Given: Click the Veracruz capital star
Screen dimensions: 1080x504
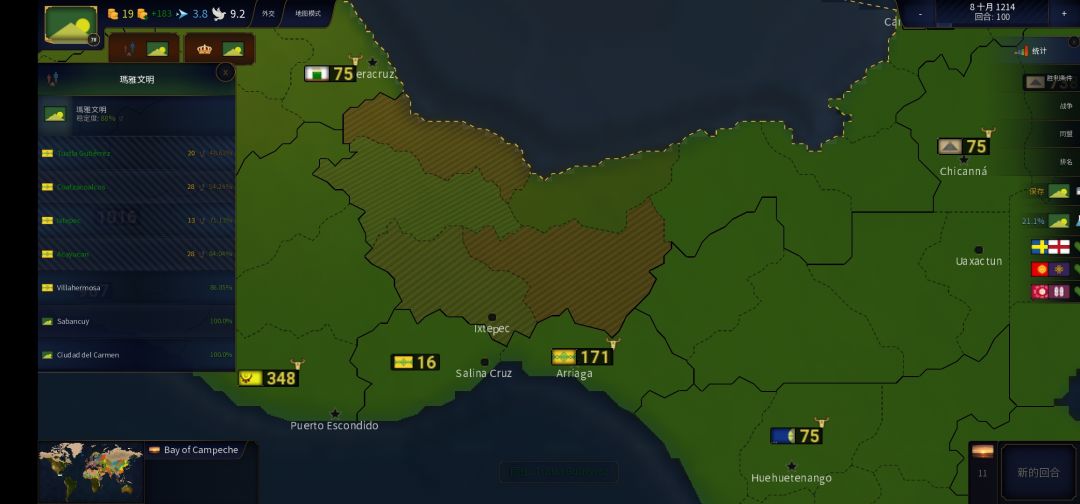Looking at the screenshot, I should [373, 62].
